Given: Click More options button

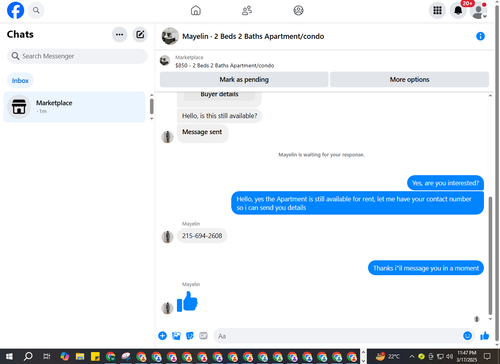Looking at the screenshot, I should pyautogui.click(x=409, y=79).
